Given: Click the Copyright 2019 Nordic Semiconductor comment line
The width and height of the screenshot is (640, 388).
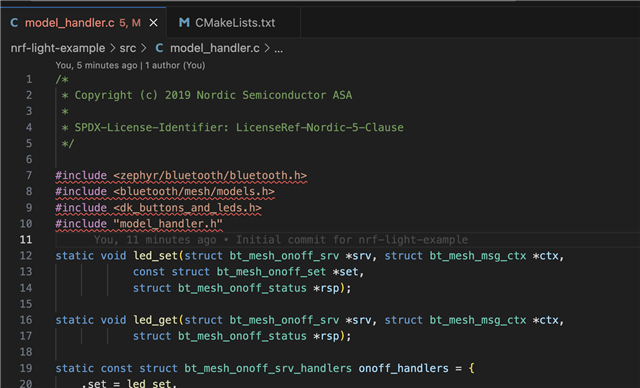Looking at the screenshot, I should click(207, 95).
